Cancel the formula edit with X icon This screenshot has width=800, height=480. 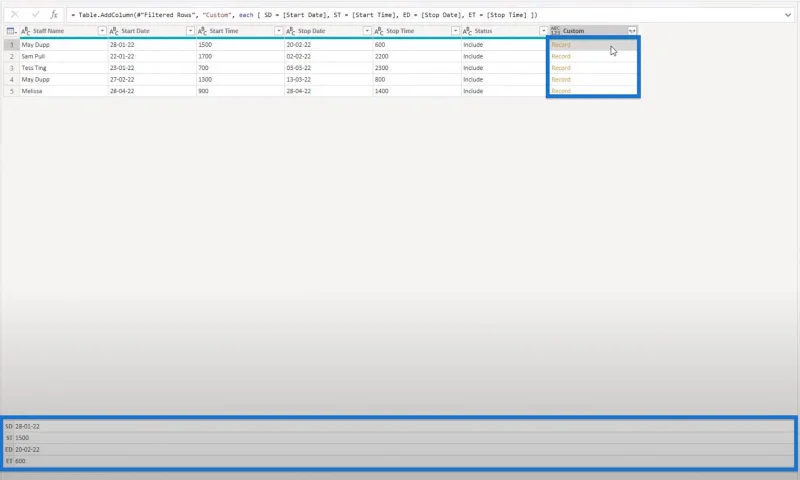[x=15, y=15]
